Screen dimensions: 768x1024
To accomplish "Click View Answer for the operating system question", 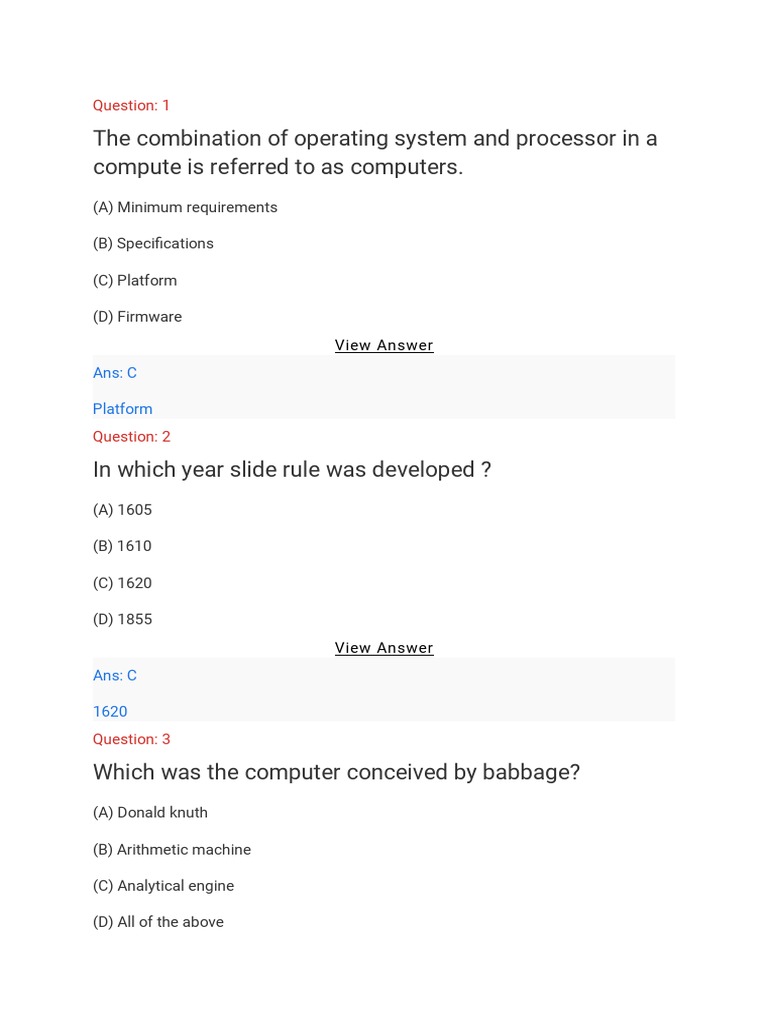I will 384,345.
